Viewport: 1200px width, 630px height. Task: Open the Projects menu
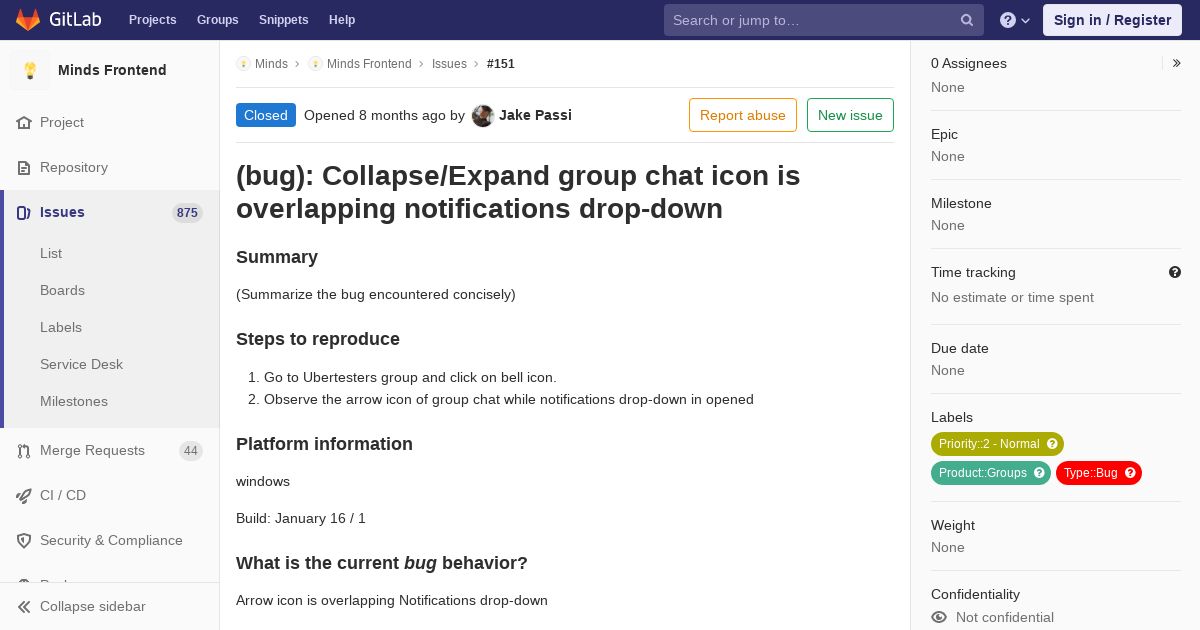click(153, 20)
